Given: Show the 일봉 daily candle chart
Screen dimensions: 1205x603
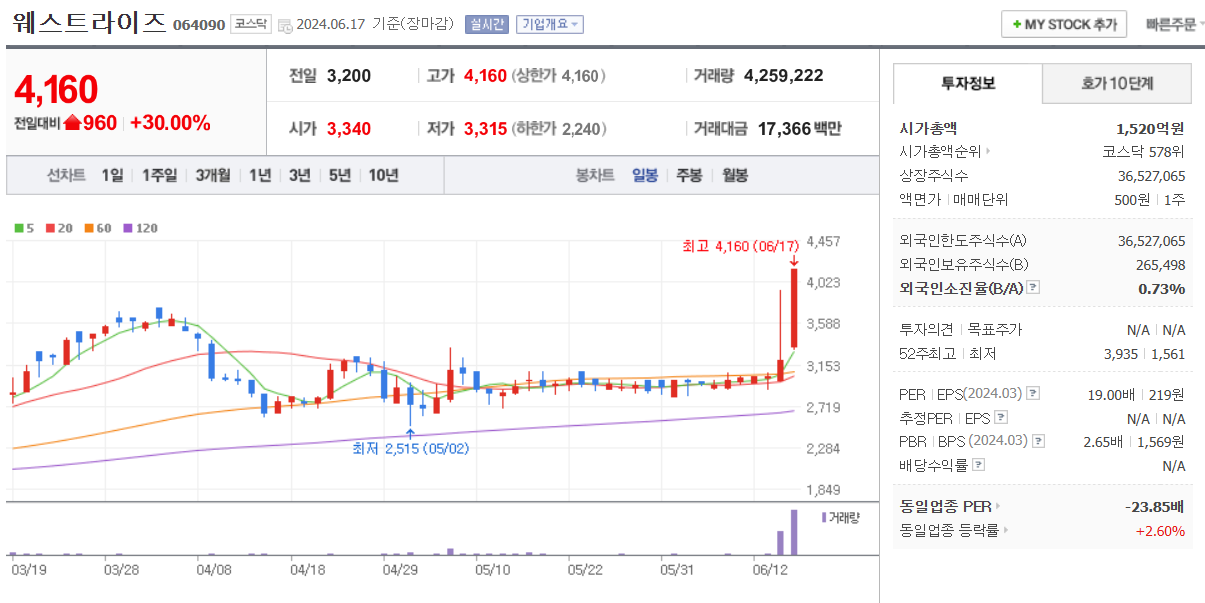Looking at the screenshot, I should (x=645, y=175).
